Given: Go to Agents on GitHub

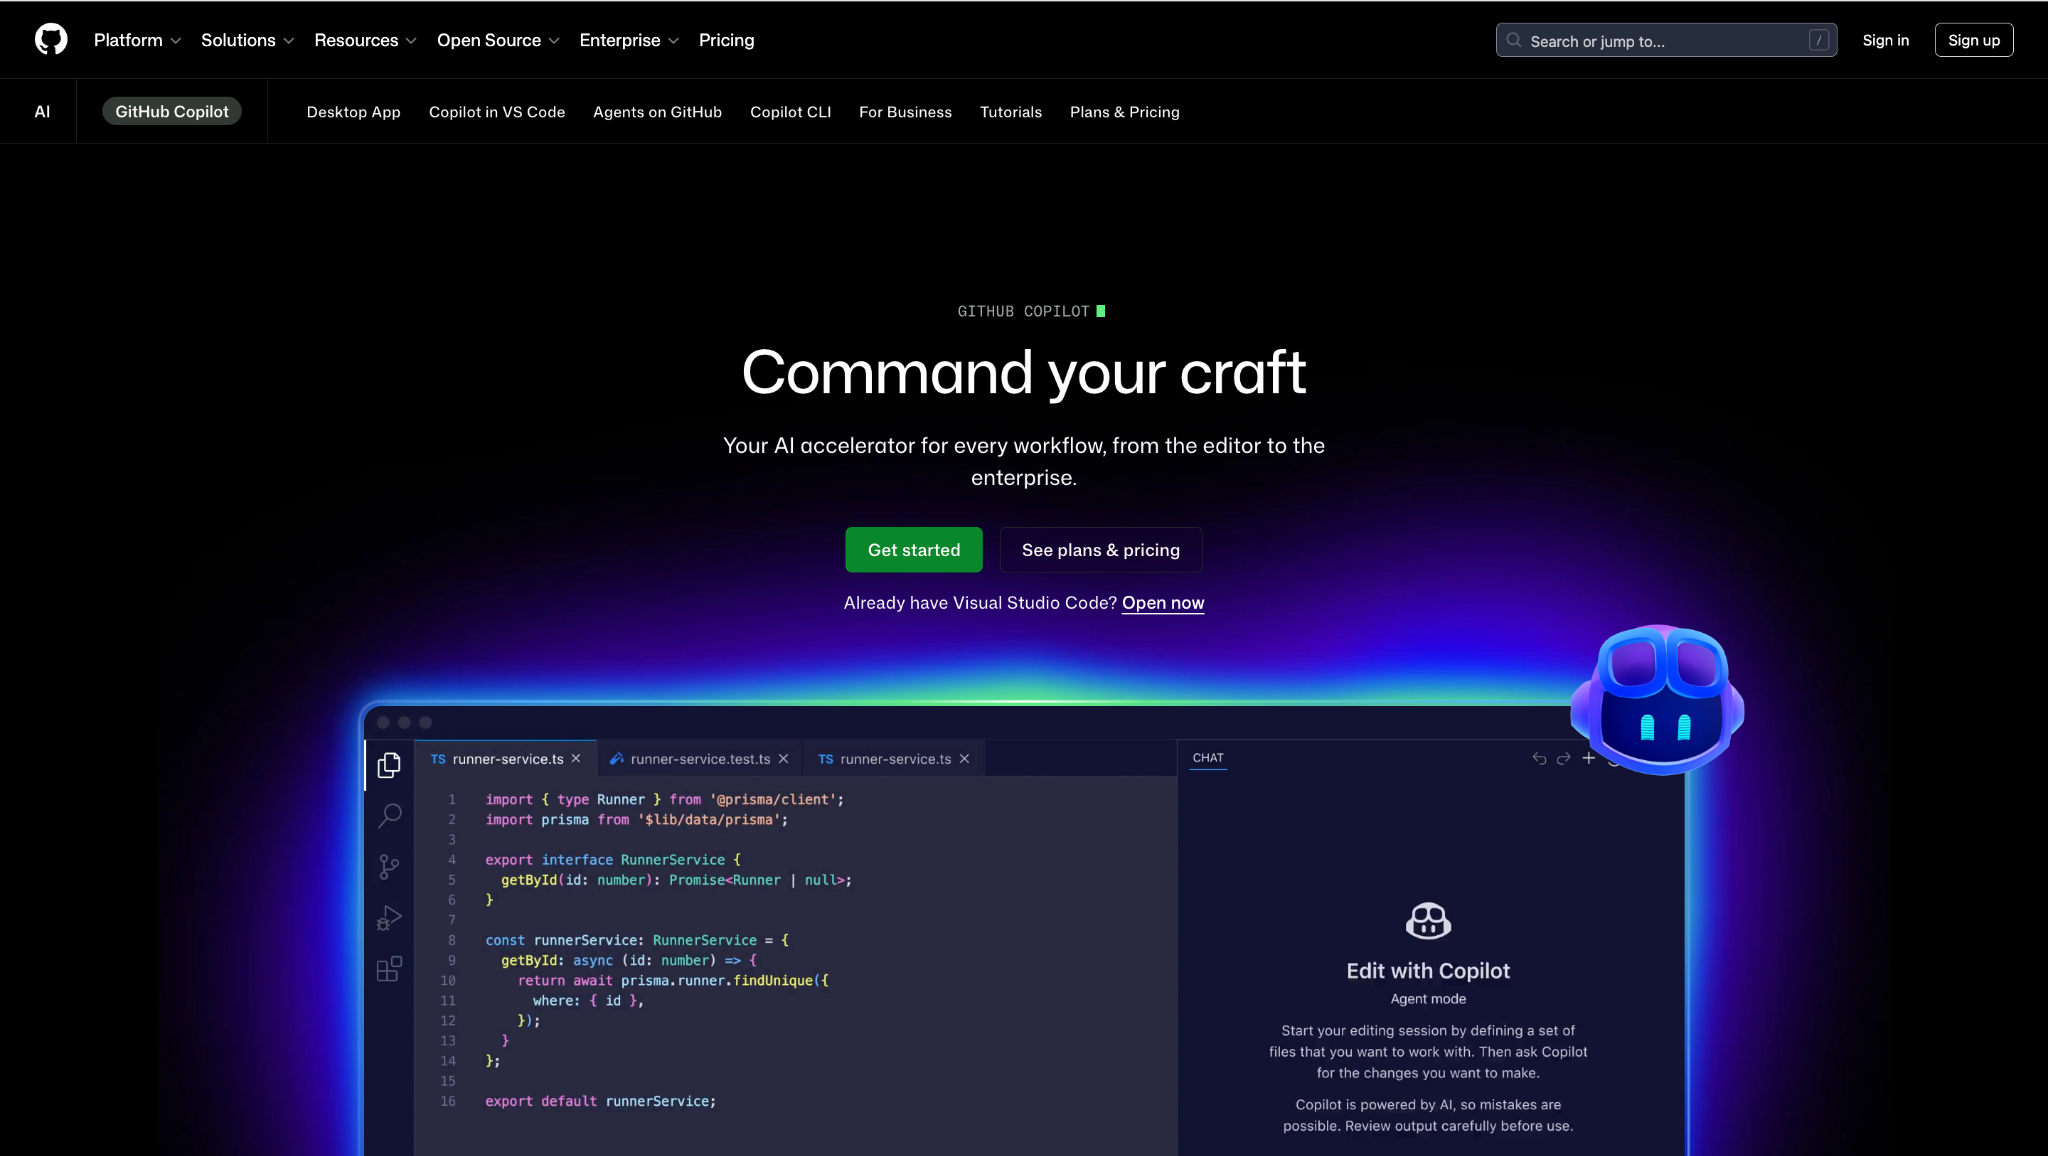Looking at the screenshot, I should (x=657, y=112).
